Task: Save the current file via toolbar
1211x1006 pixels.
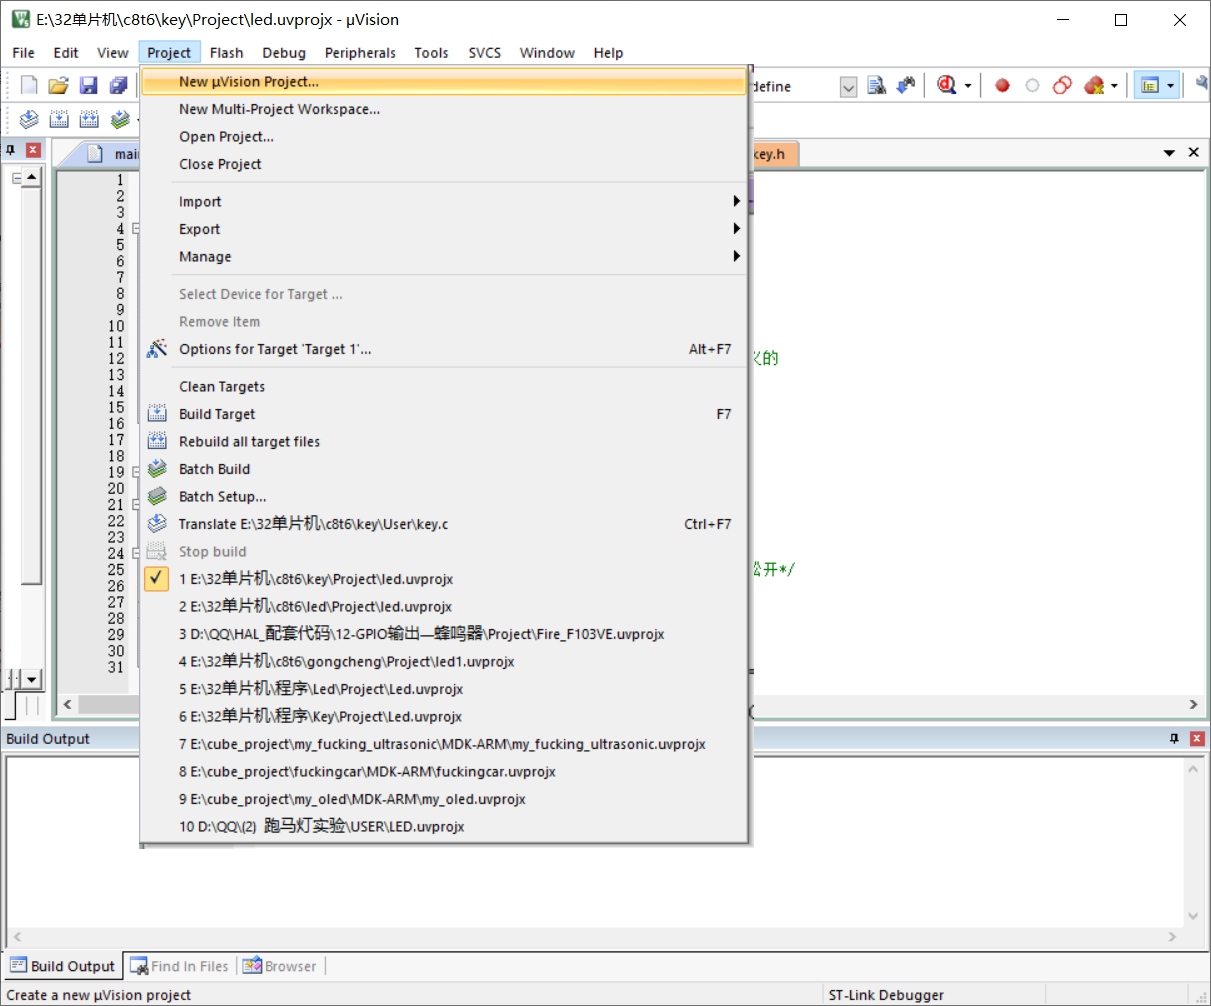Action: (89, 86)
